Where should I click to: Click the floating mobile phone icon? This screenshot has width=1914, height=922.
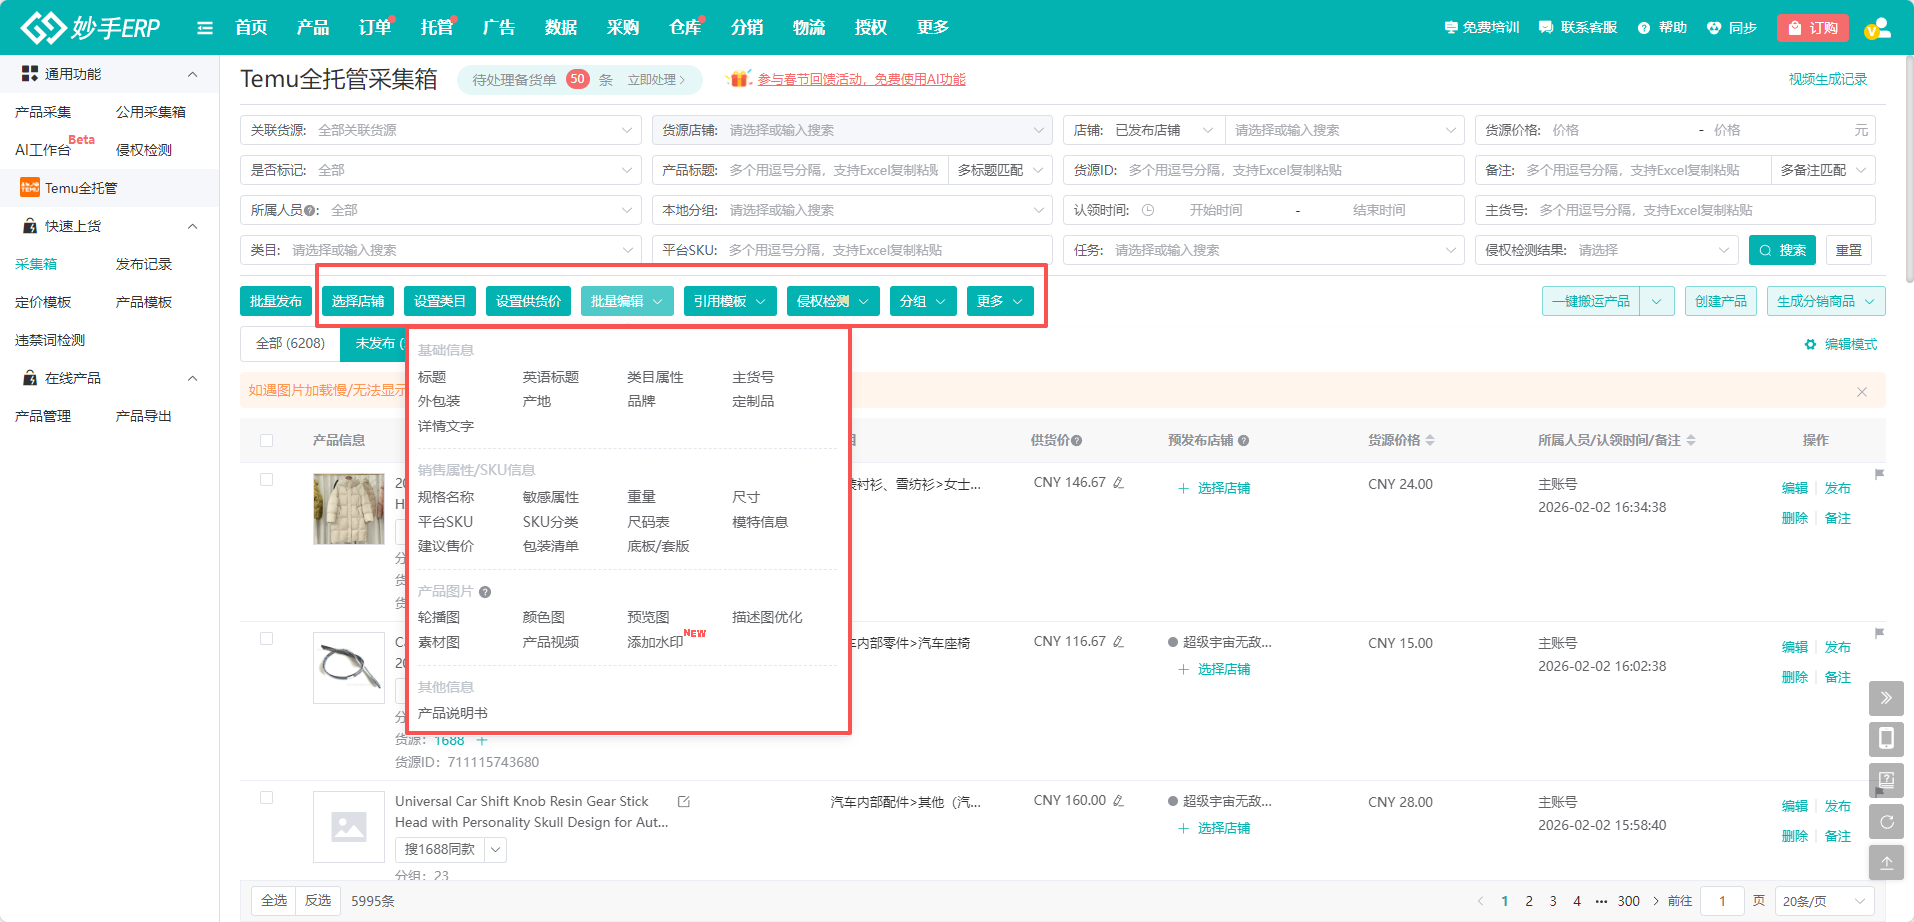tap(1886, 739)
